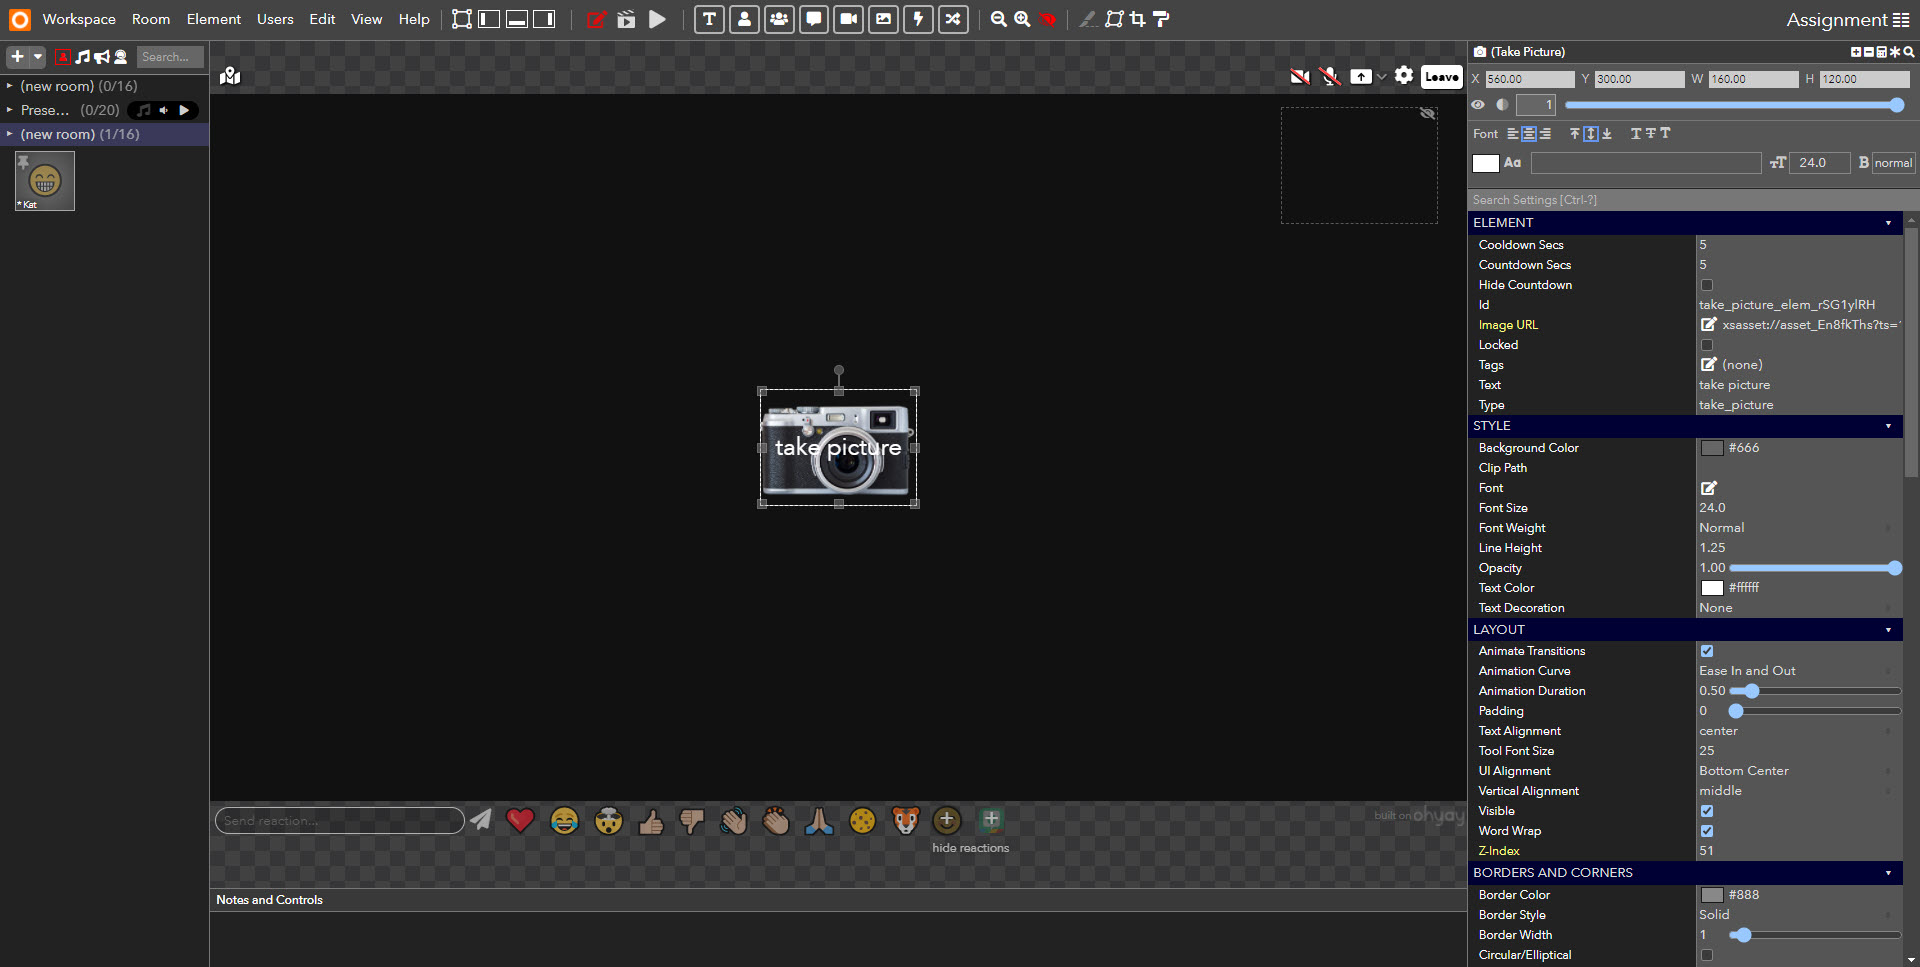This screenshot has width=1920, height=967.
Task: Send the red heart reaction
Action: click(x=520, y=821)
